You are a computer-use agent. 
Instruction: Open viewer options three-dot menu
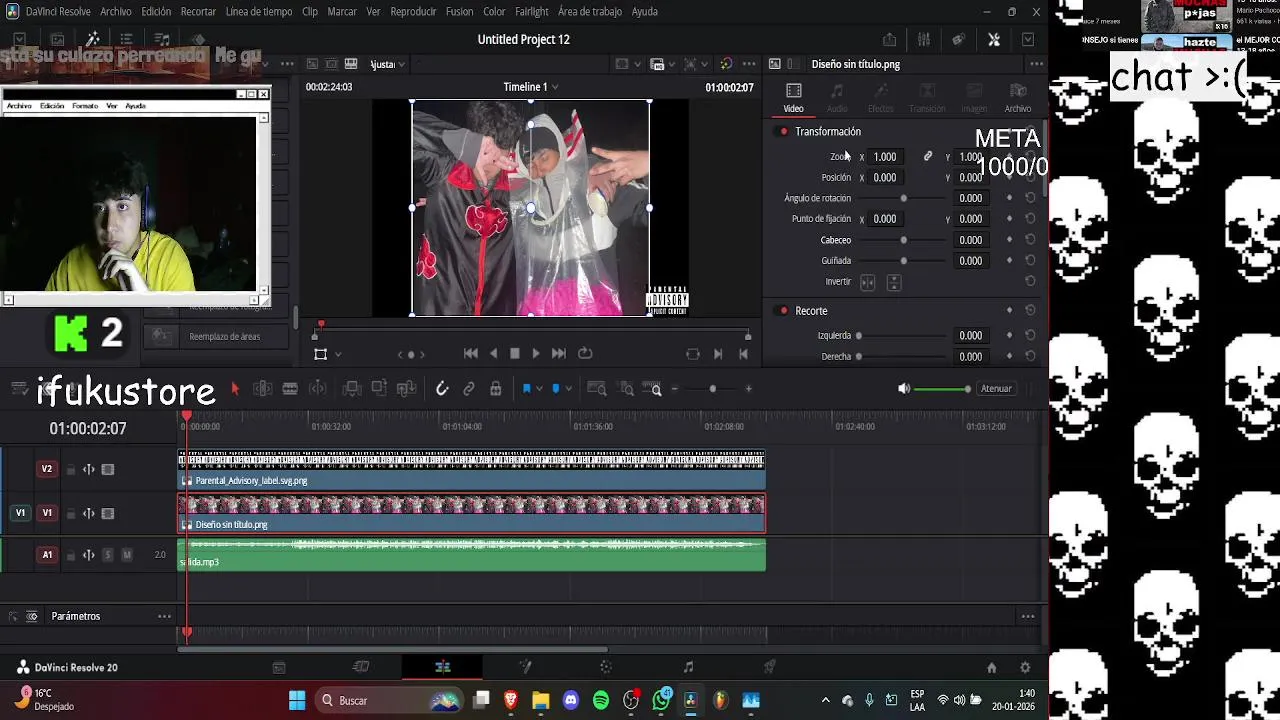click(749, 64)
